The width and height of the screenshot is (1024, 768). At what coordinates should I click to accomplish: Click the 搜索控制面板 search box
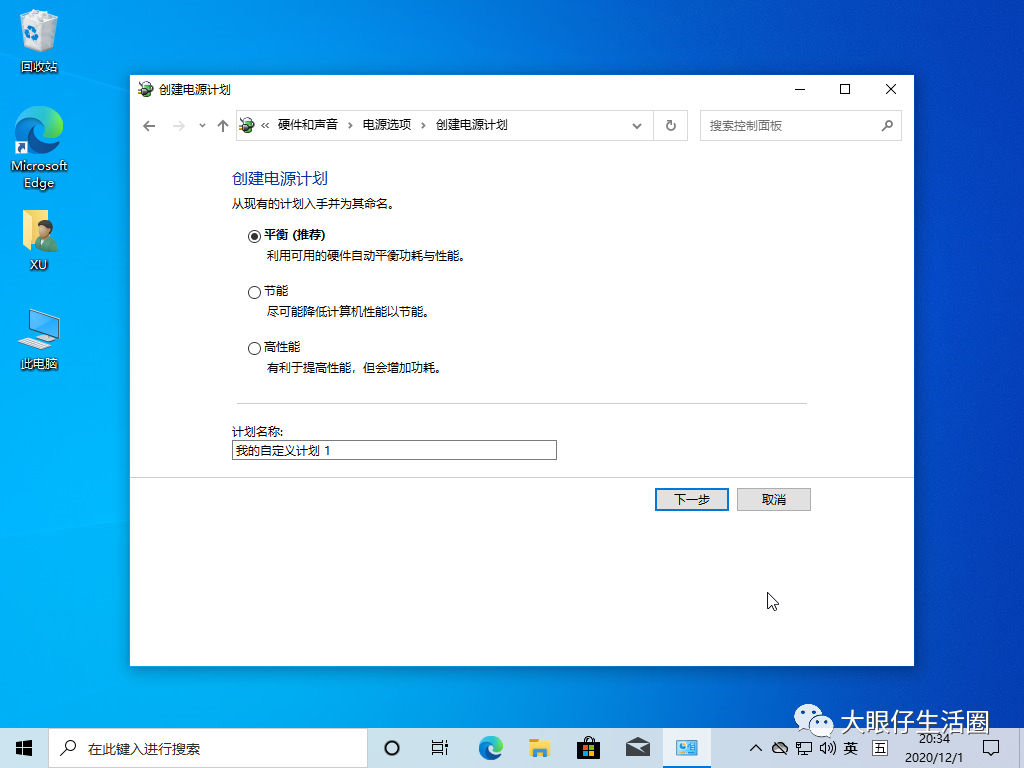(801, 125)
